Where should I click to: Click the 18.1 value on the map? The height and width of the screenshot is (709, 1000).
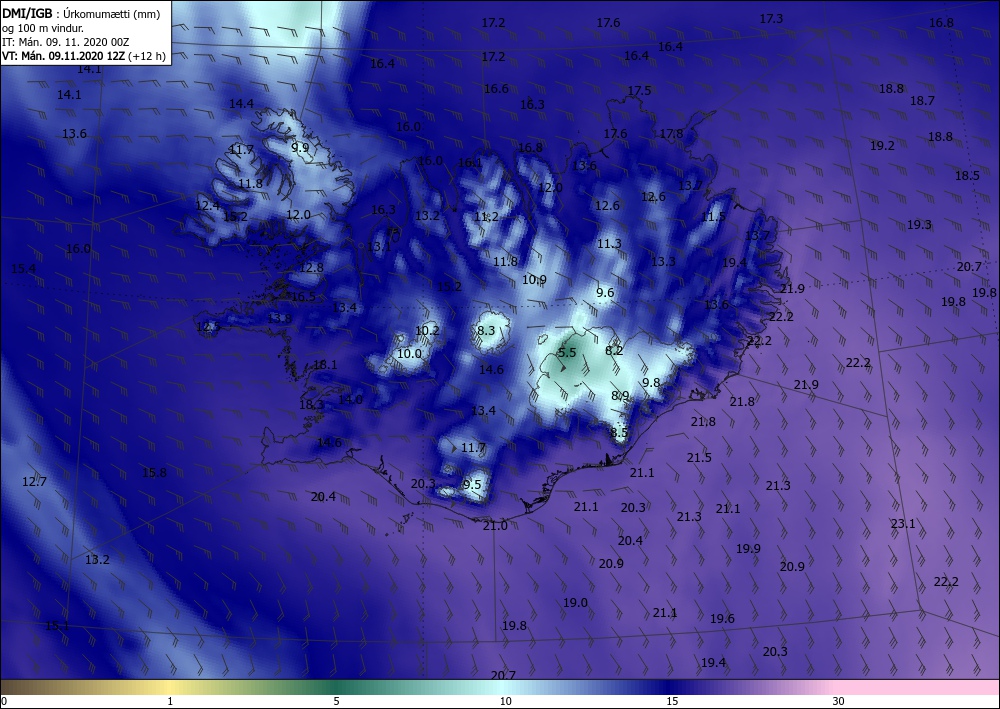(325, 365)
